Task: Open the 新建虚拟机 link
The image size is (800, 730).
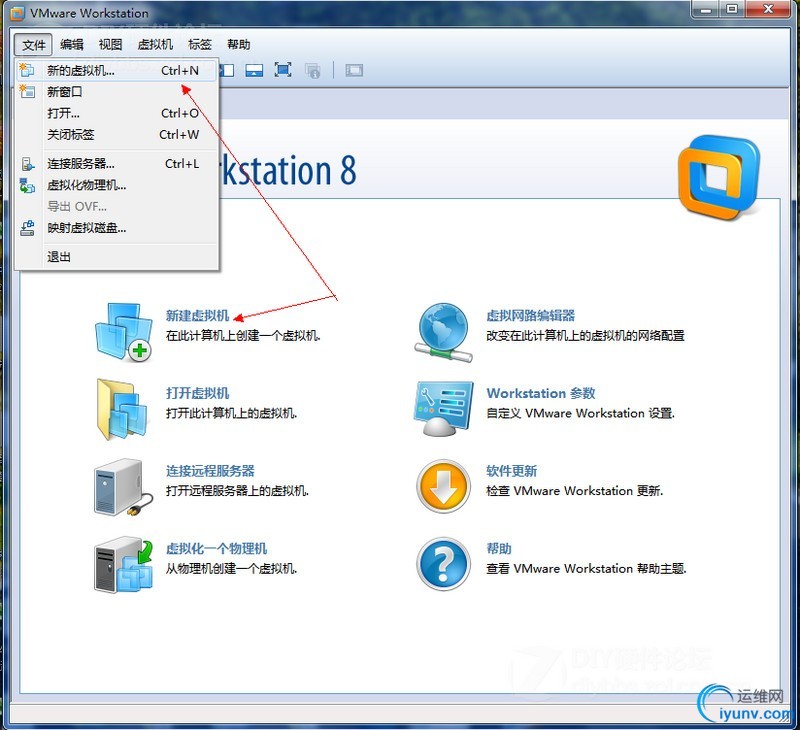Action: point(197,316)
